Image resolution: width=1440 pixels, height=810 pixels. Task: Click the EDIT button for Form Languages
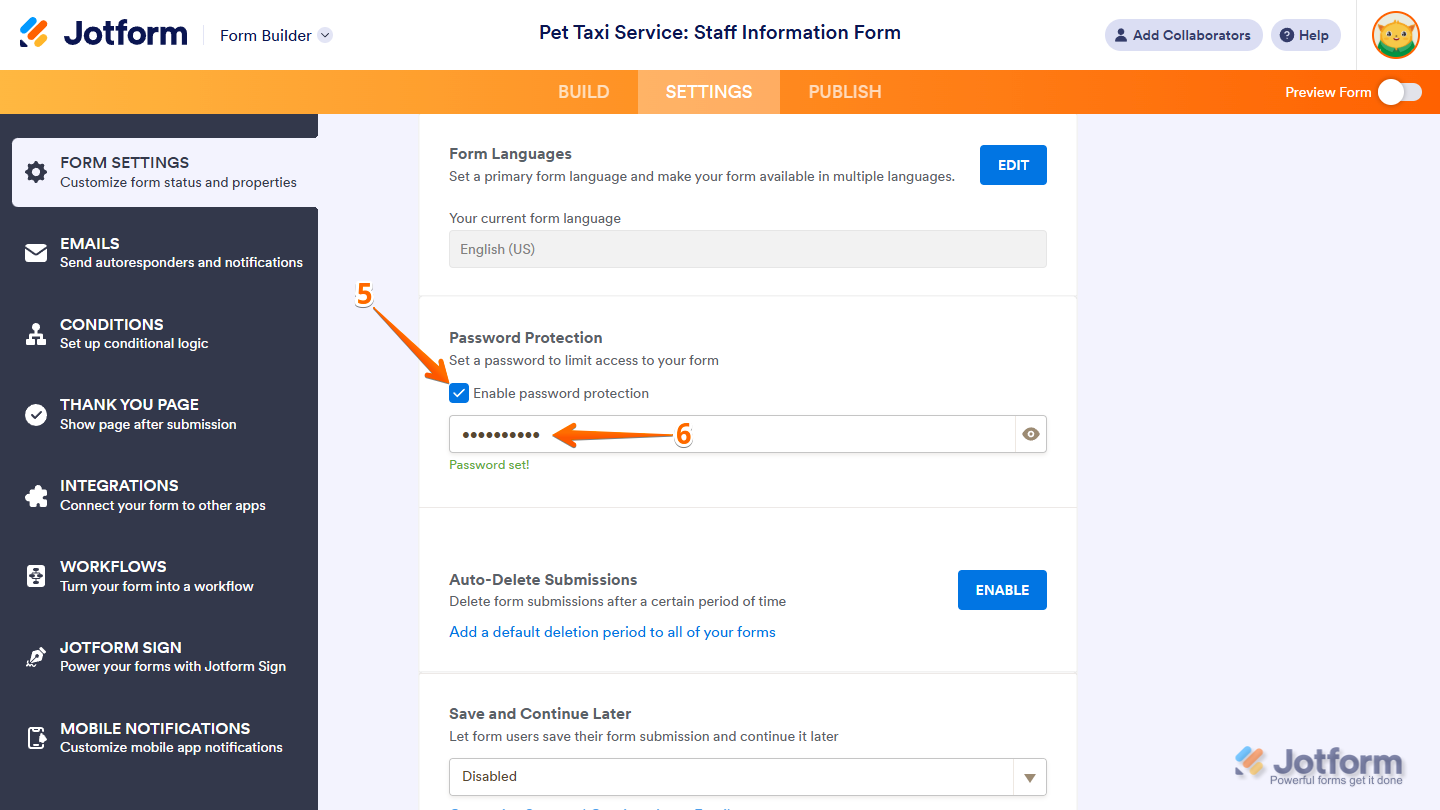coord(1013,165)
